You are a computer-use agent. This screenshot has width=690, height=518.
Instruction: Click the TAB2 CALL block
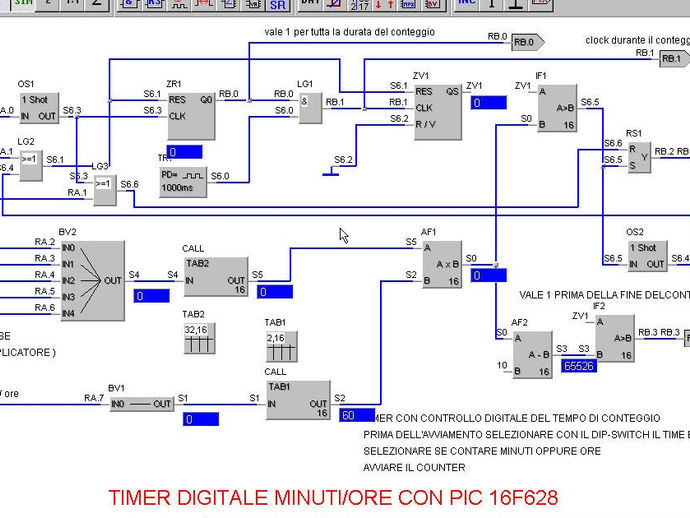coord(216,277)
